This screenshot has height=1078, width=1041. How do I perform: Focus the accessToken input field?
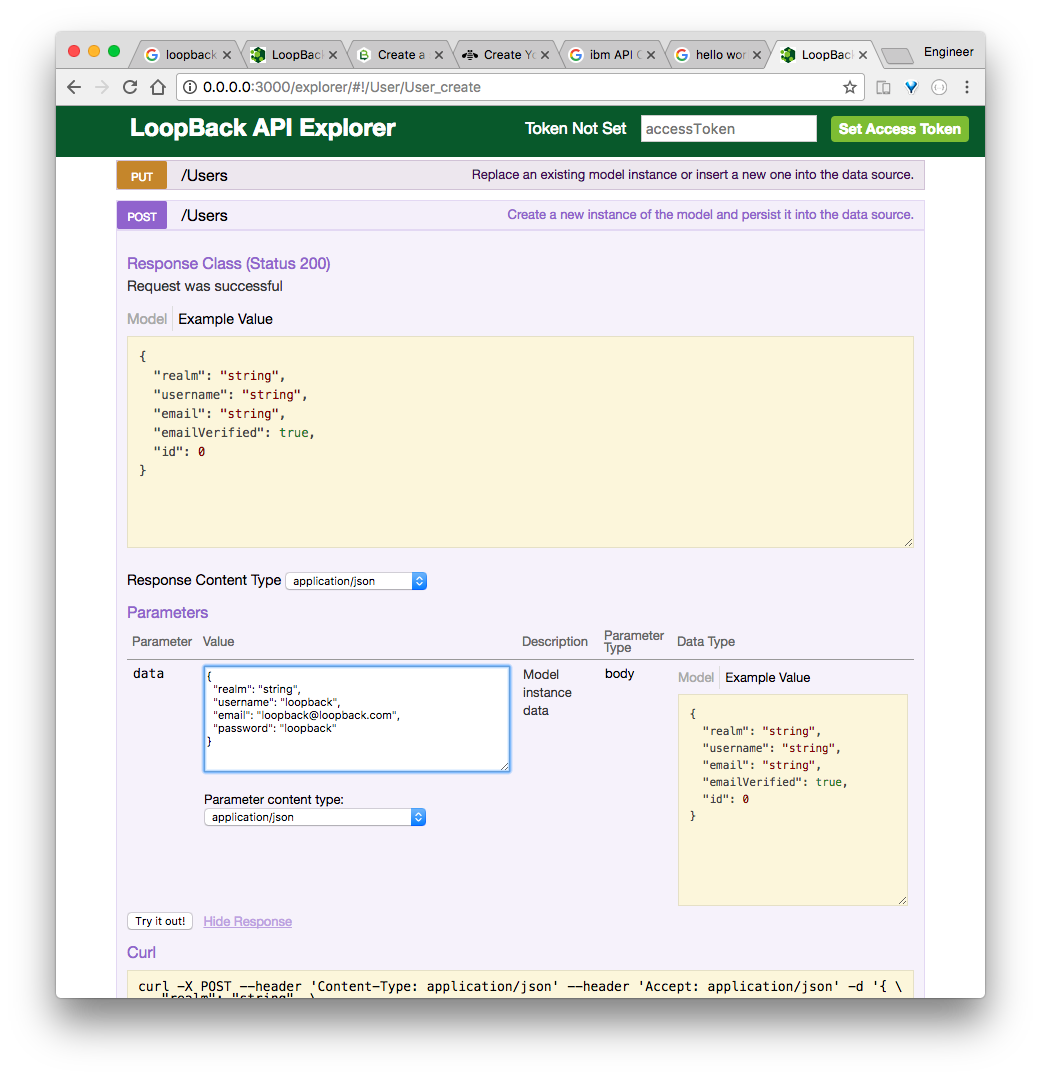pyautogui.click(x=728, y=129)
